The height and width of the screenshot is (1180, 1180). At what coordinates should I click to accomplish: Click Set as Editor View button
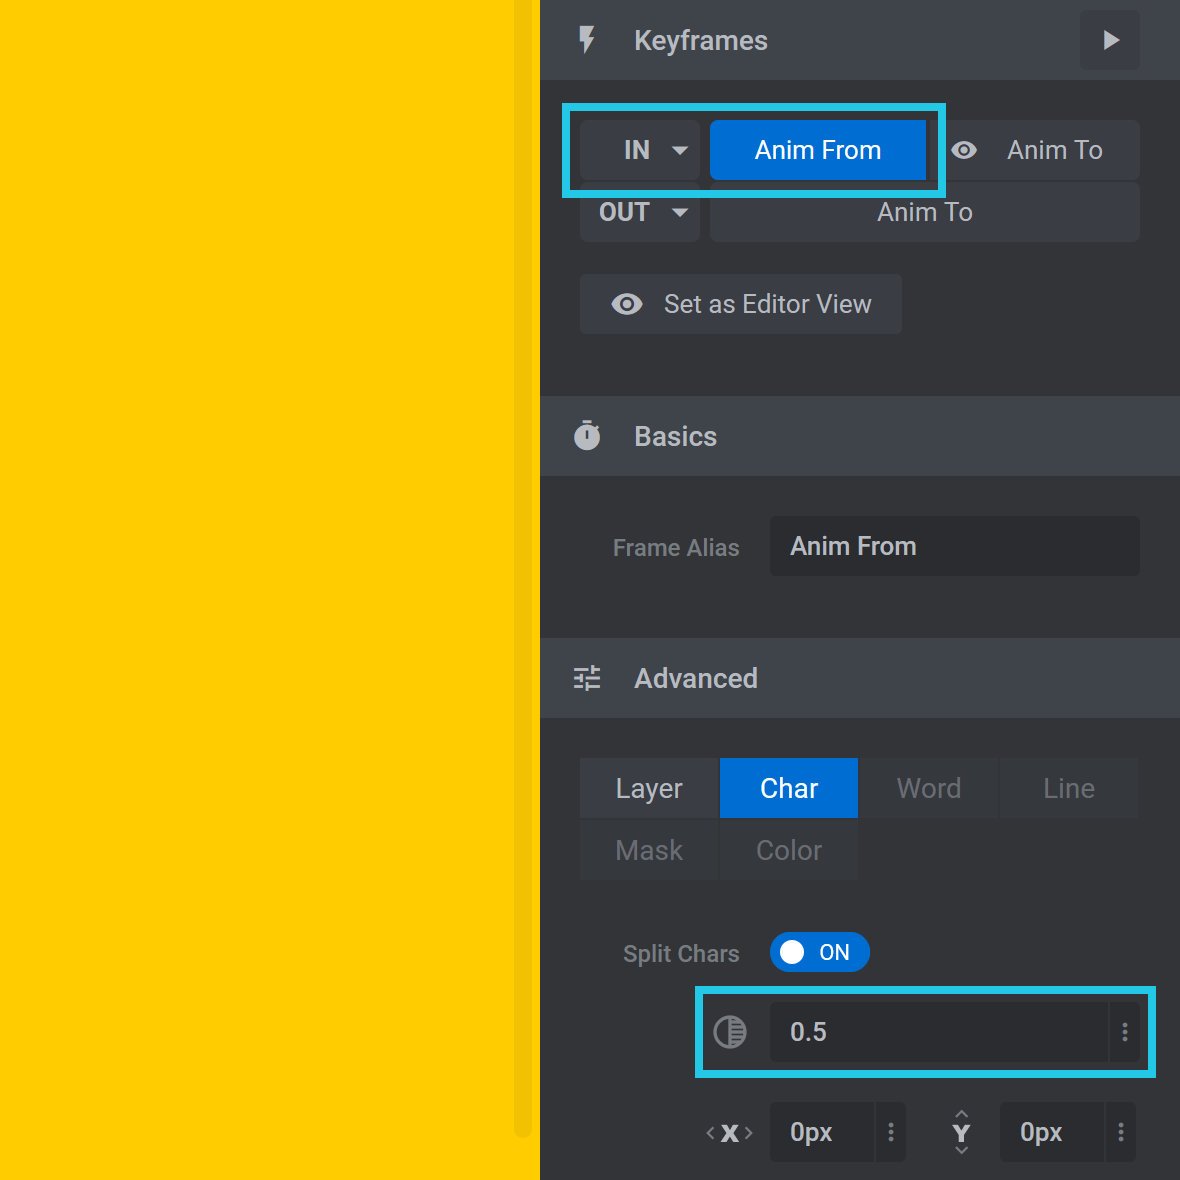(x=741, y=304)
